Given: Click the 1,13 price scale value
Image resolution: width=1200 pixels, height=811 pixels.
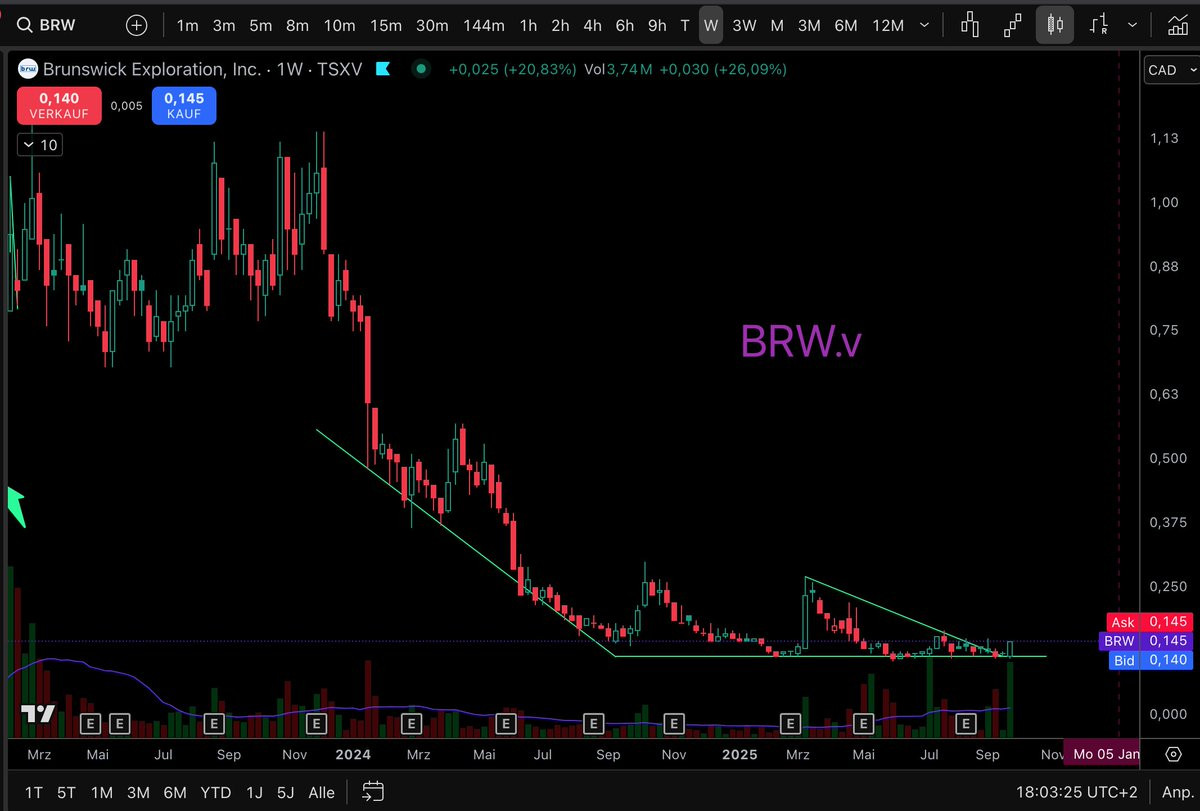Looking at the screenshot, I should click(x=1164, y=138).
